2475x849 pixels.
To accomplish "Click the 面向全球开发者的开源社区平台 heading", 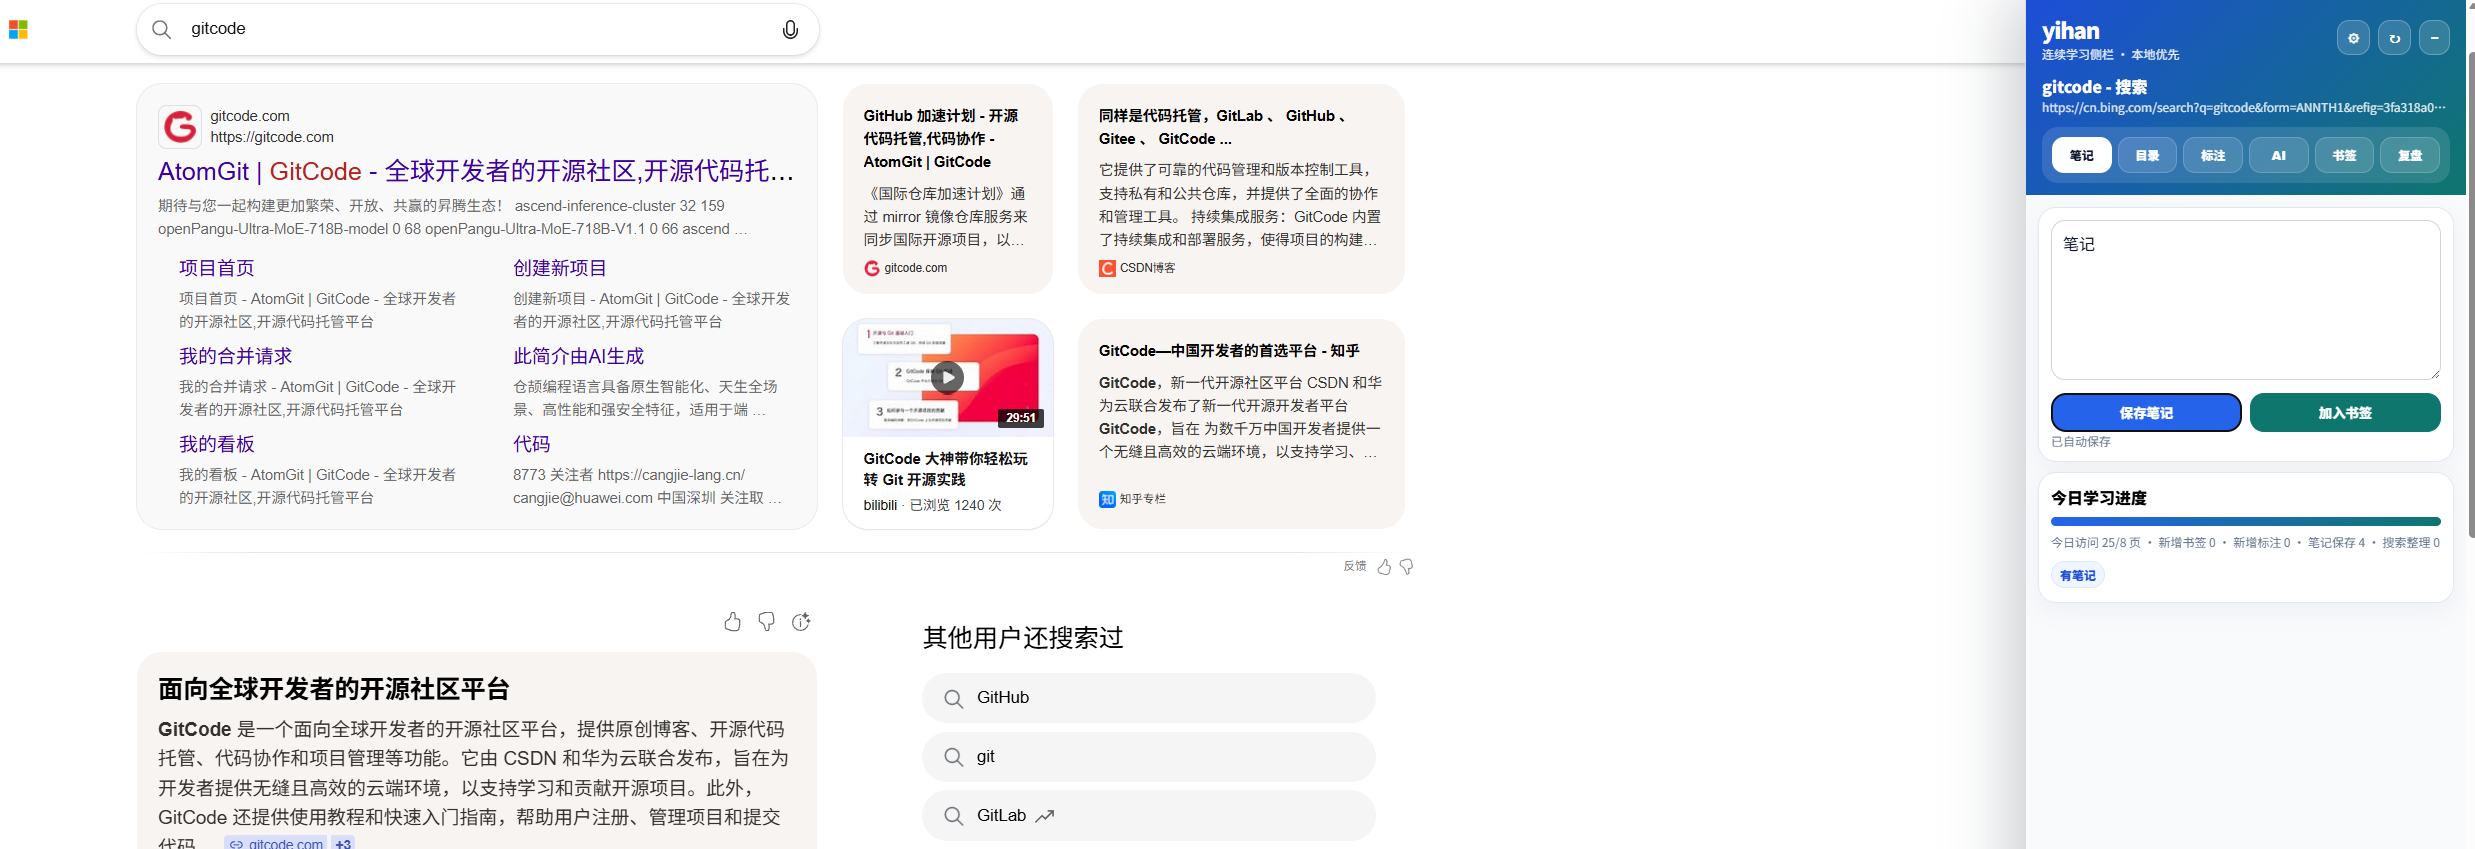I will [334, 689].
